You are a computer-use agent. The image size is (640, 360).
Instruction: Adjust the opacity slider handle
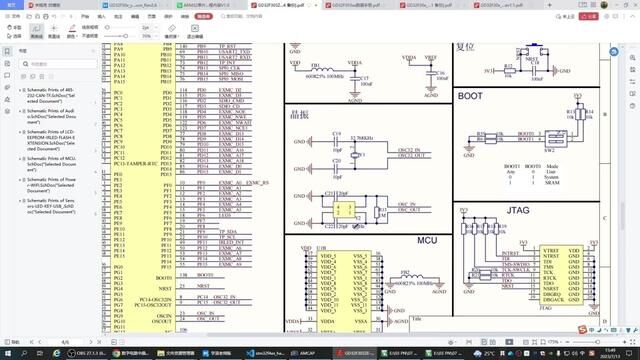point(126,36)
